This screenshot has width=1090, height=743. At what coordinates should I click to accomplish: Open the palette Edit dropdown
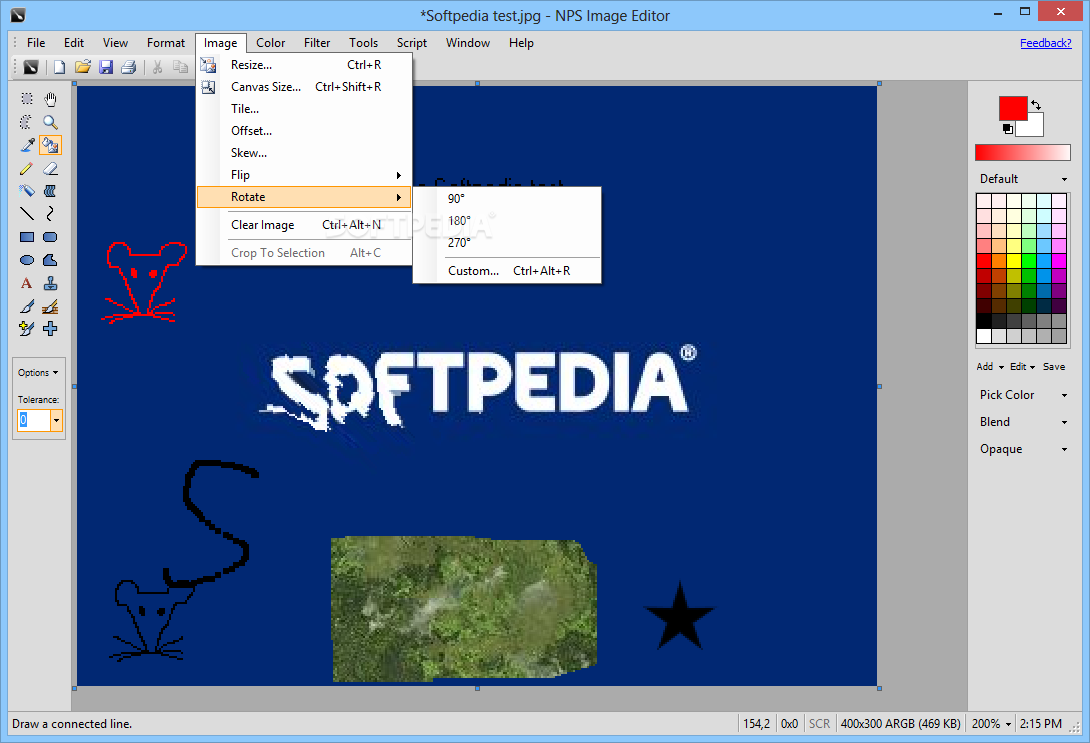pos(1022,366)
